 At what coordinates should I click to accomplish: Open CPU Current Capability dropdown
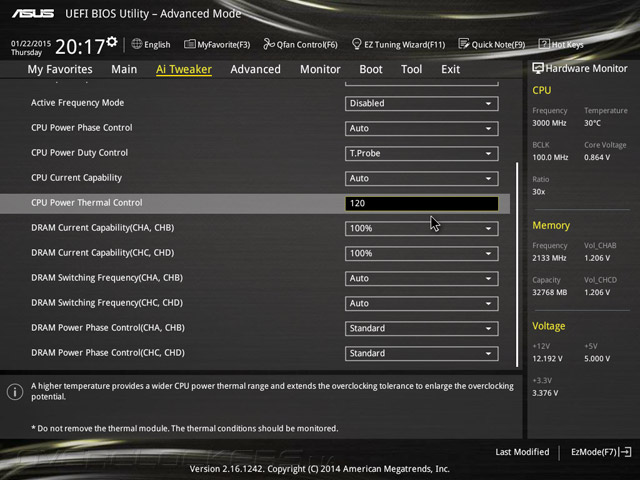click(422, 178)
